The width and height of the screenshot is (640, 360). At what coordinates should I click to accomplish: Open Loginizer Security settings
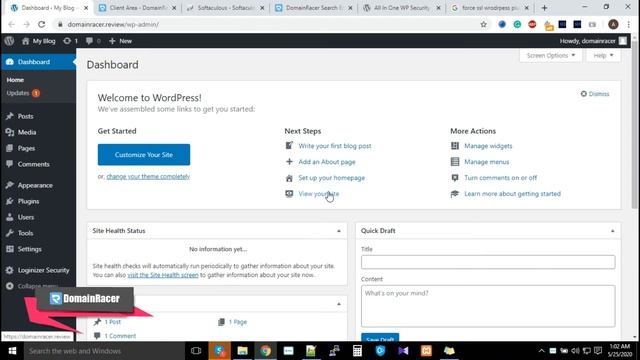pyautogui.click(x=43, y=270)
